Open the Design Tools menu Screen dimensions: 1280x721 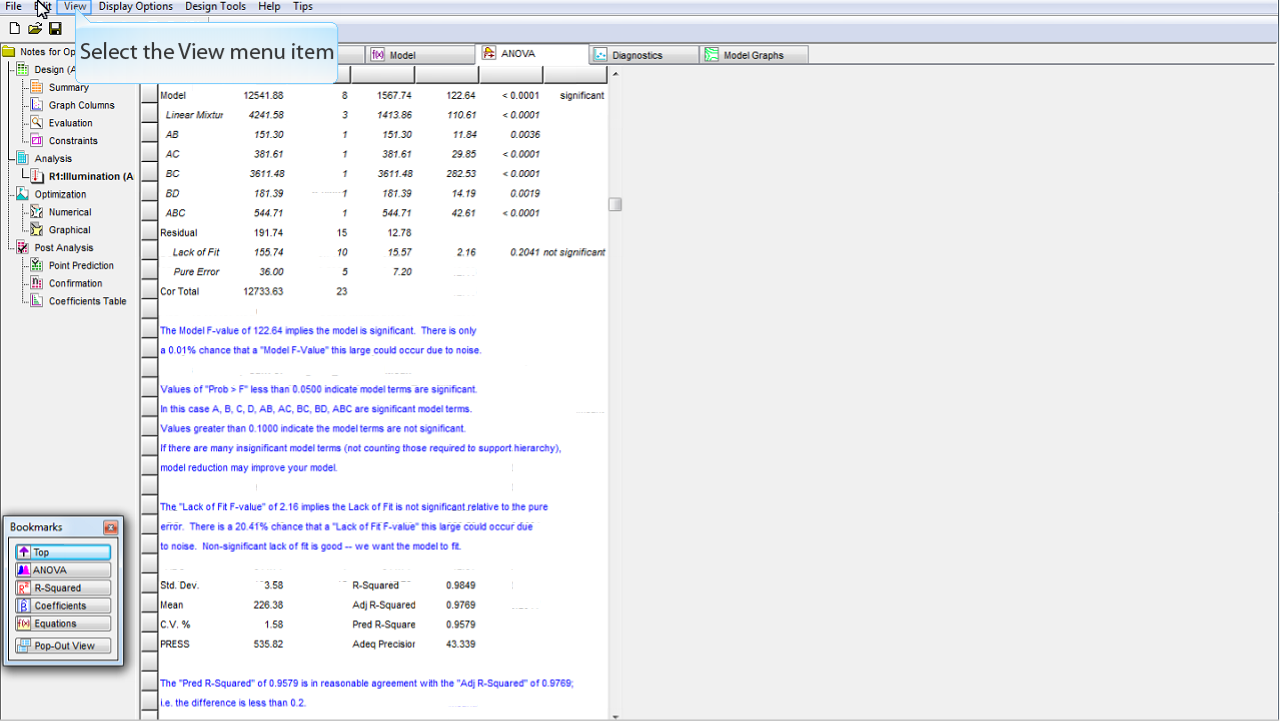tap(215, 7)
